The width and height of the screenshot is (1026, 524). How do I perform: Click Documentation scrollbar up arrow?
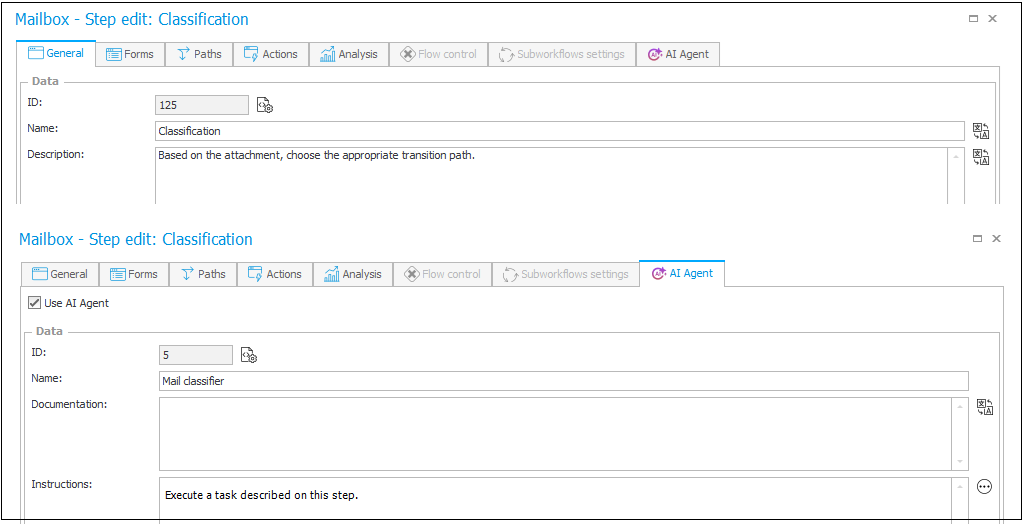point(960,407)
